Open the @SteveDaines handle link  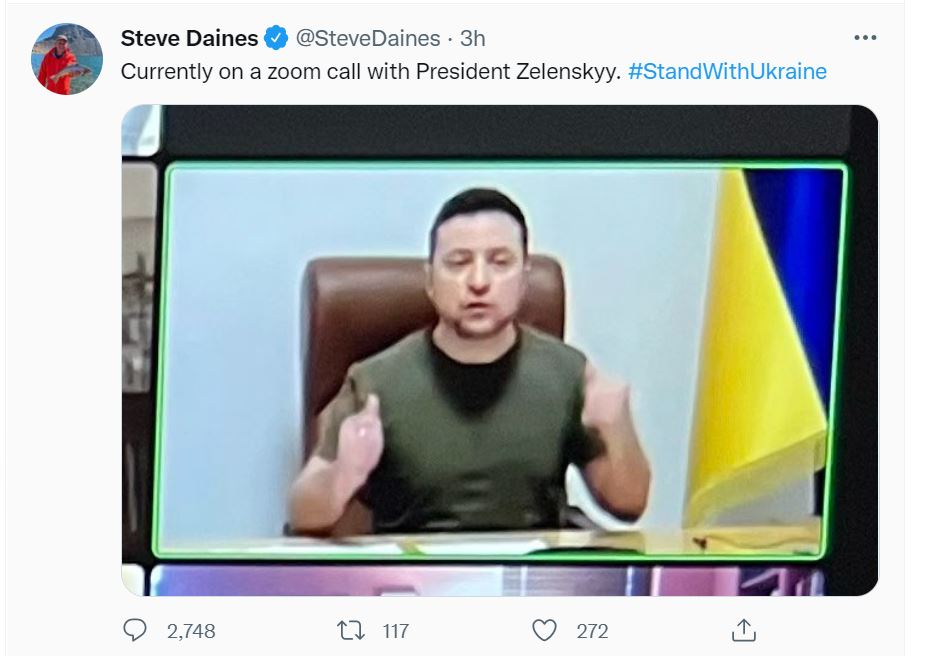point(368,38)
